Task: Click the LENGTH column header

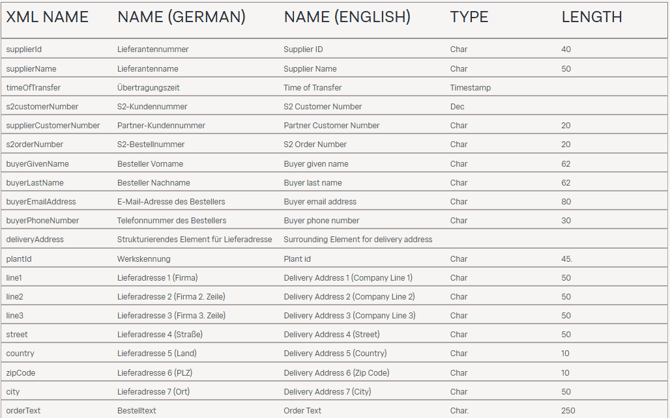Action: [x=591, y=17]
